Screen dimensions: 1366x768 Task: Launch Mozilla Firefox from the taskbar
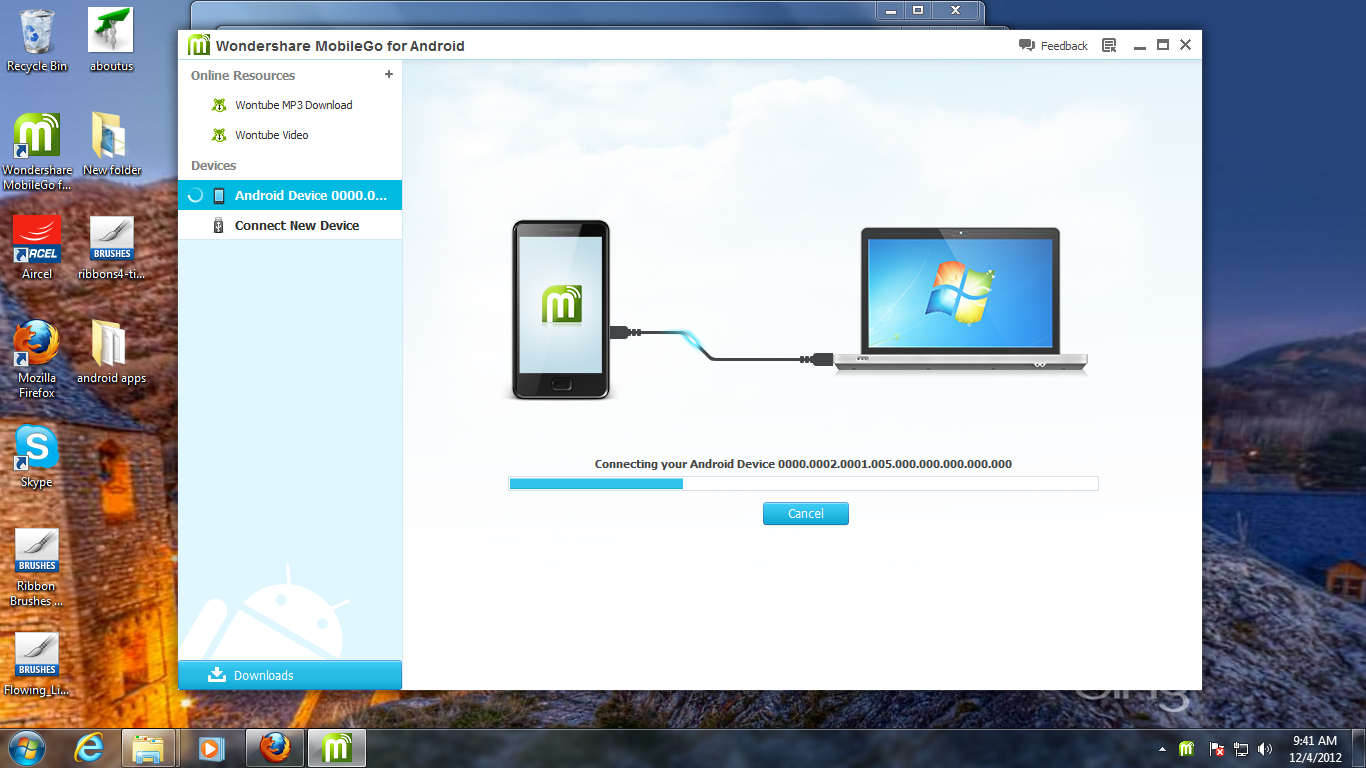click(274, 747)
